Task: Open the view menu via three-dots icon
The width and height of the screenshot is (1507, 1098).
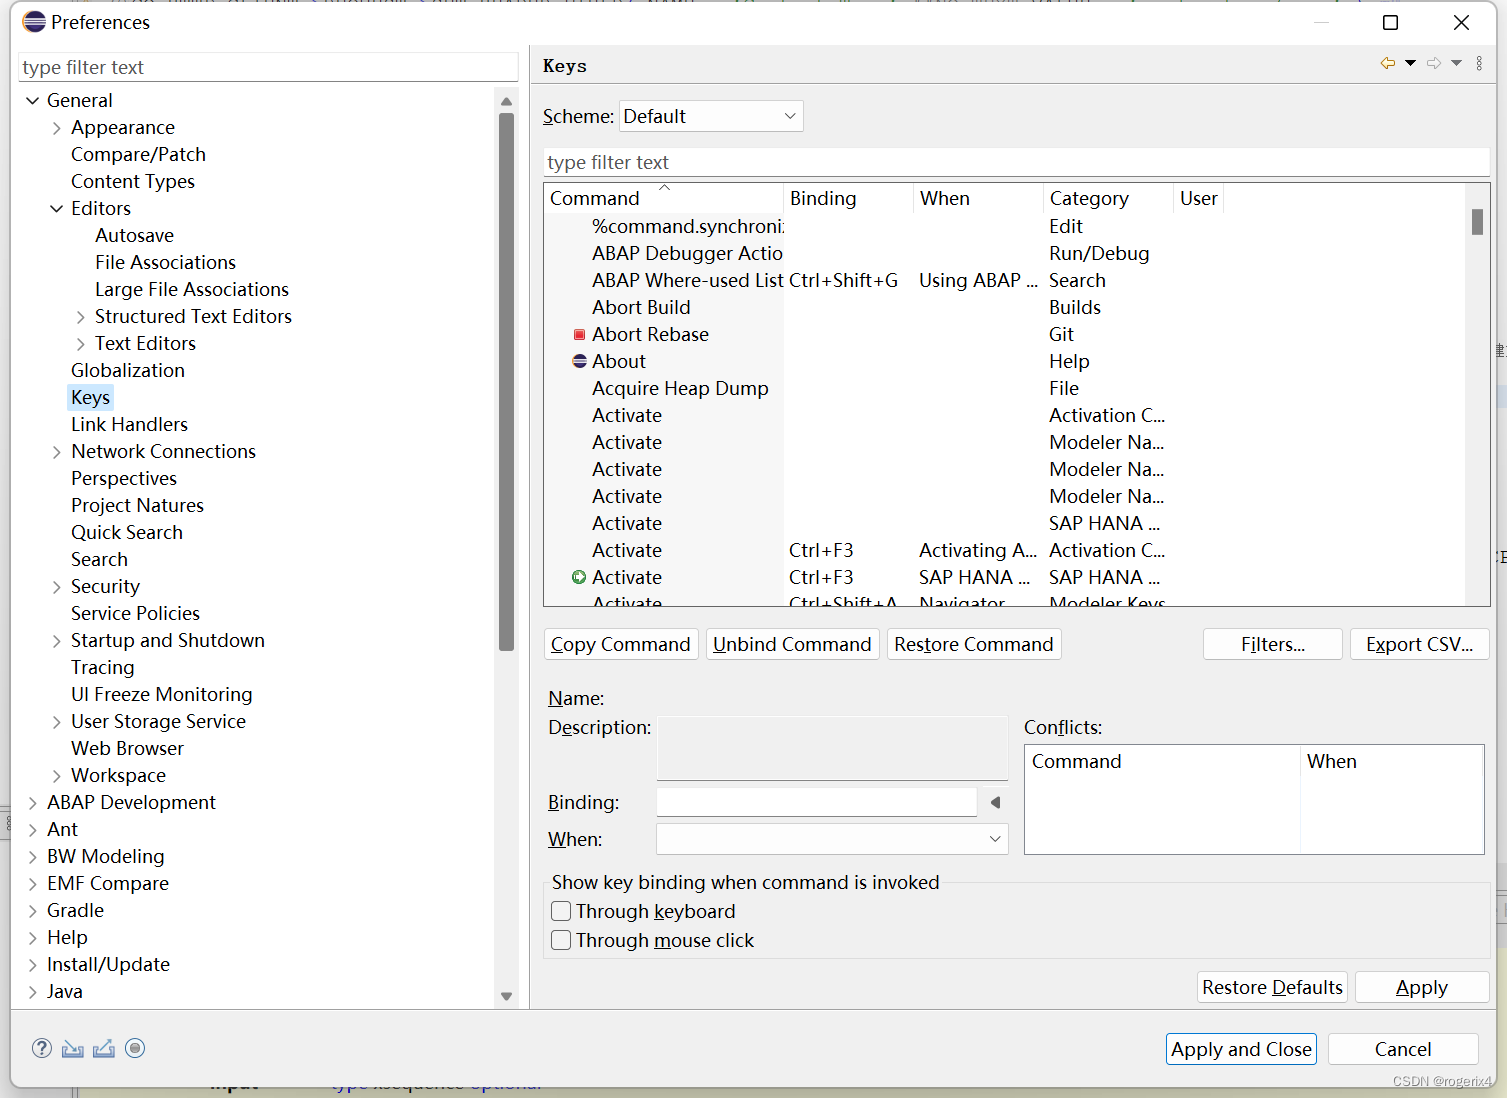Action: coord(1480,62)
